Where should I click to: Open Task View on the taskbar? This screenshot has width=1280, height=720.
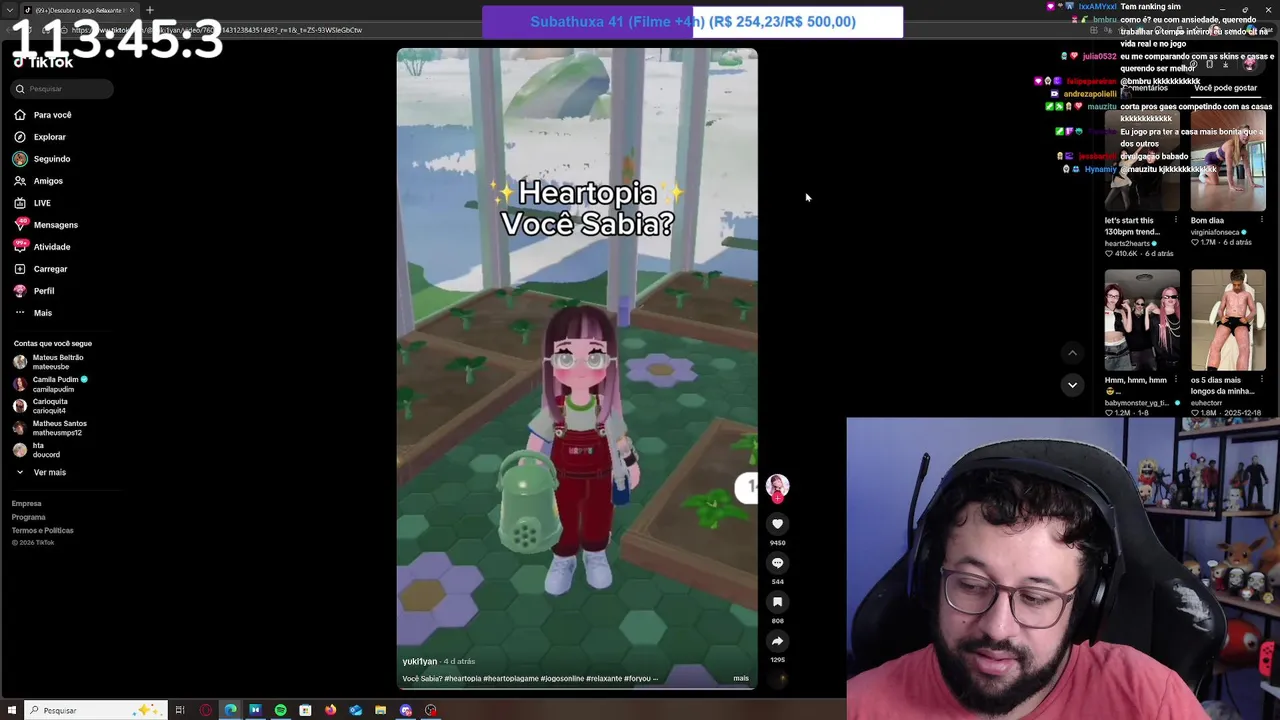click(x=180, y=710)
